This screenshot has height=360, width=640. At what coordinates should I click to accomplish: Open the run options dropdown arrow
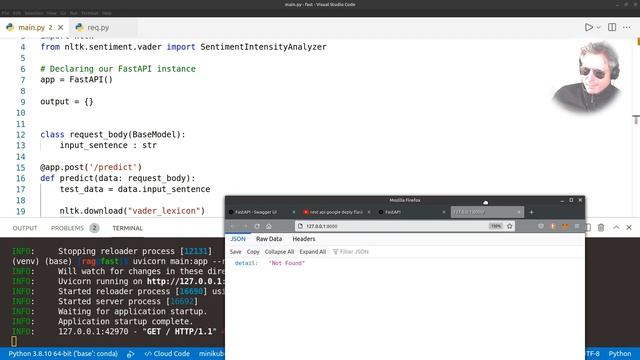tap(598, 28)
